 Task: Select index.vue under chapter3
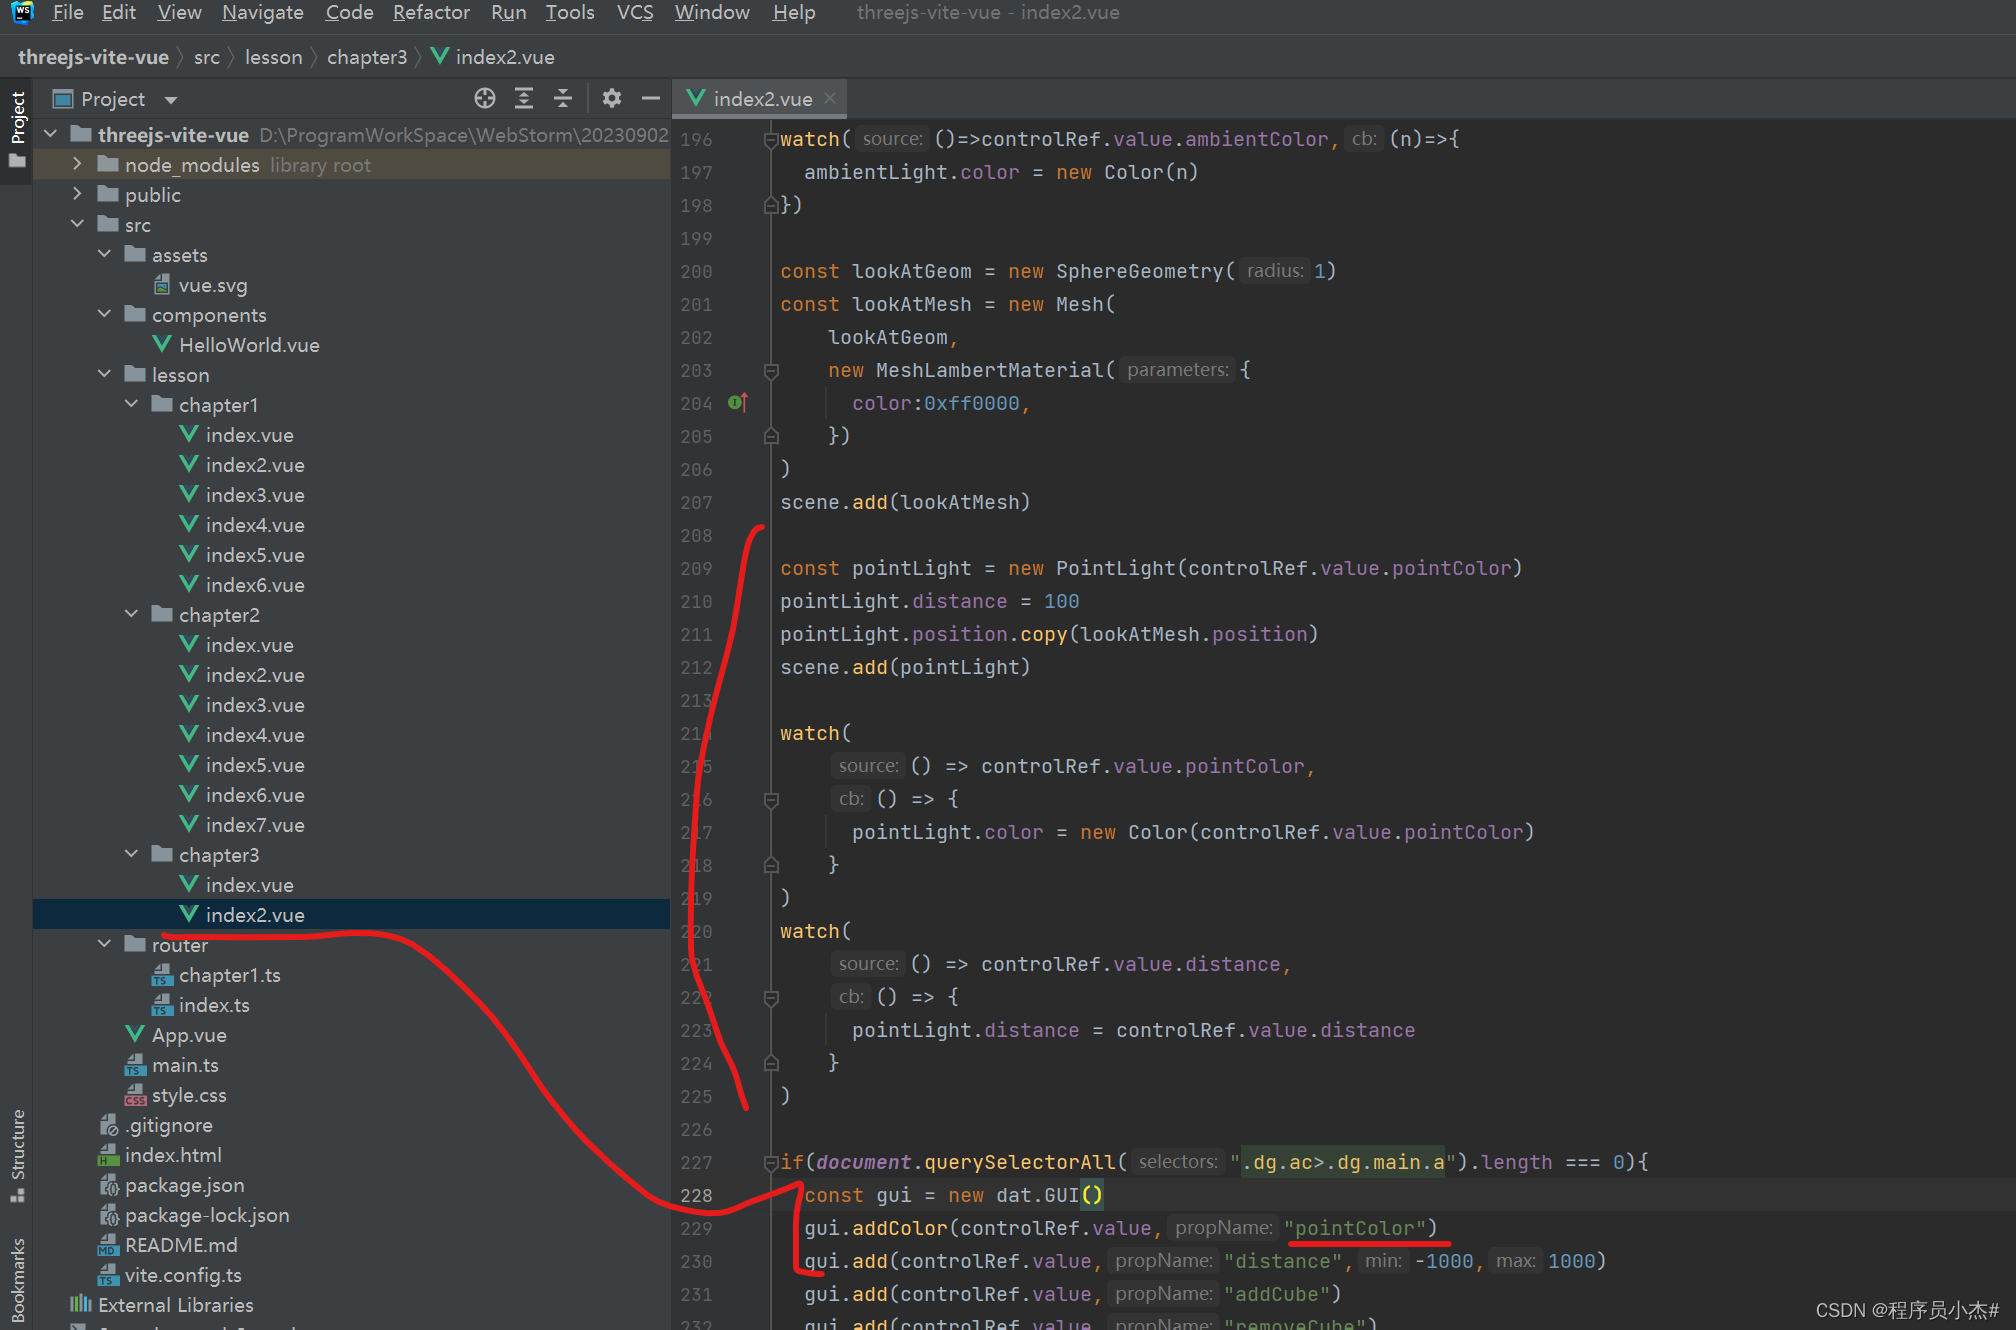(249, 885)
